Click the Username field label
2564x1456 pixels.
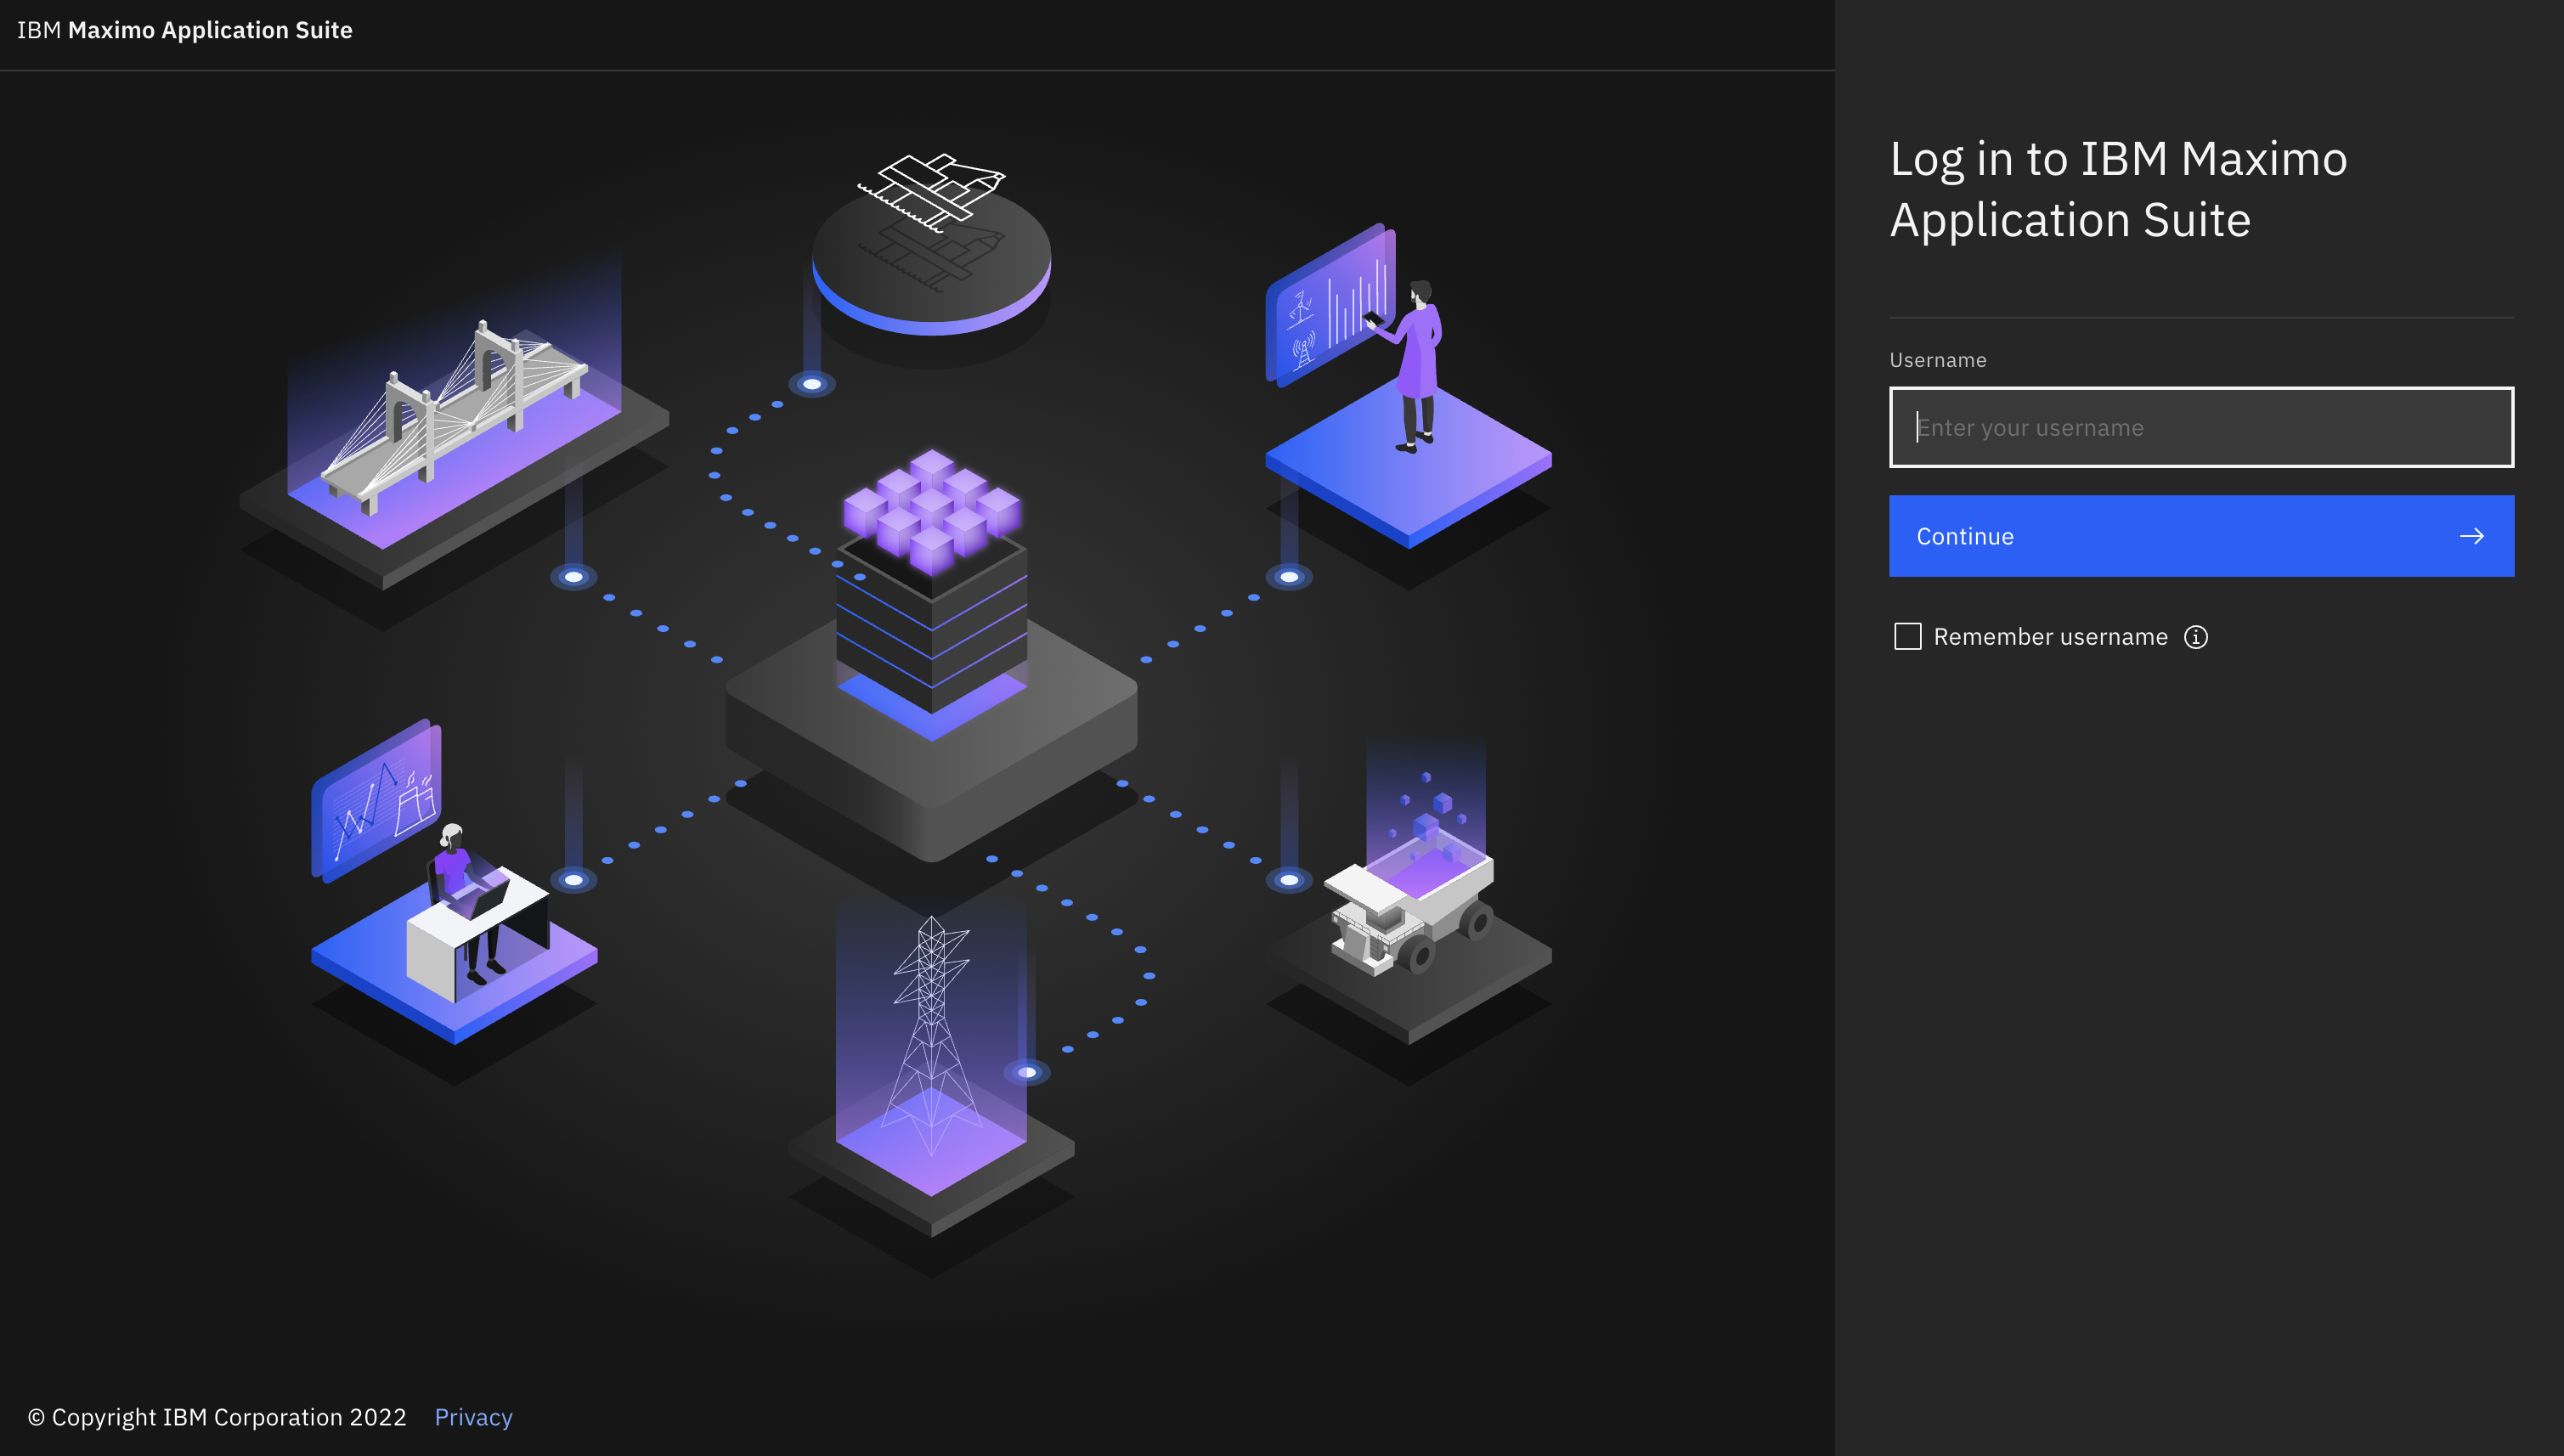1937,360
